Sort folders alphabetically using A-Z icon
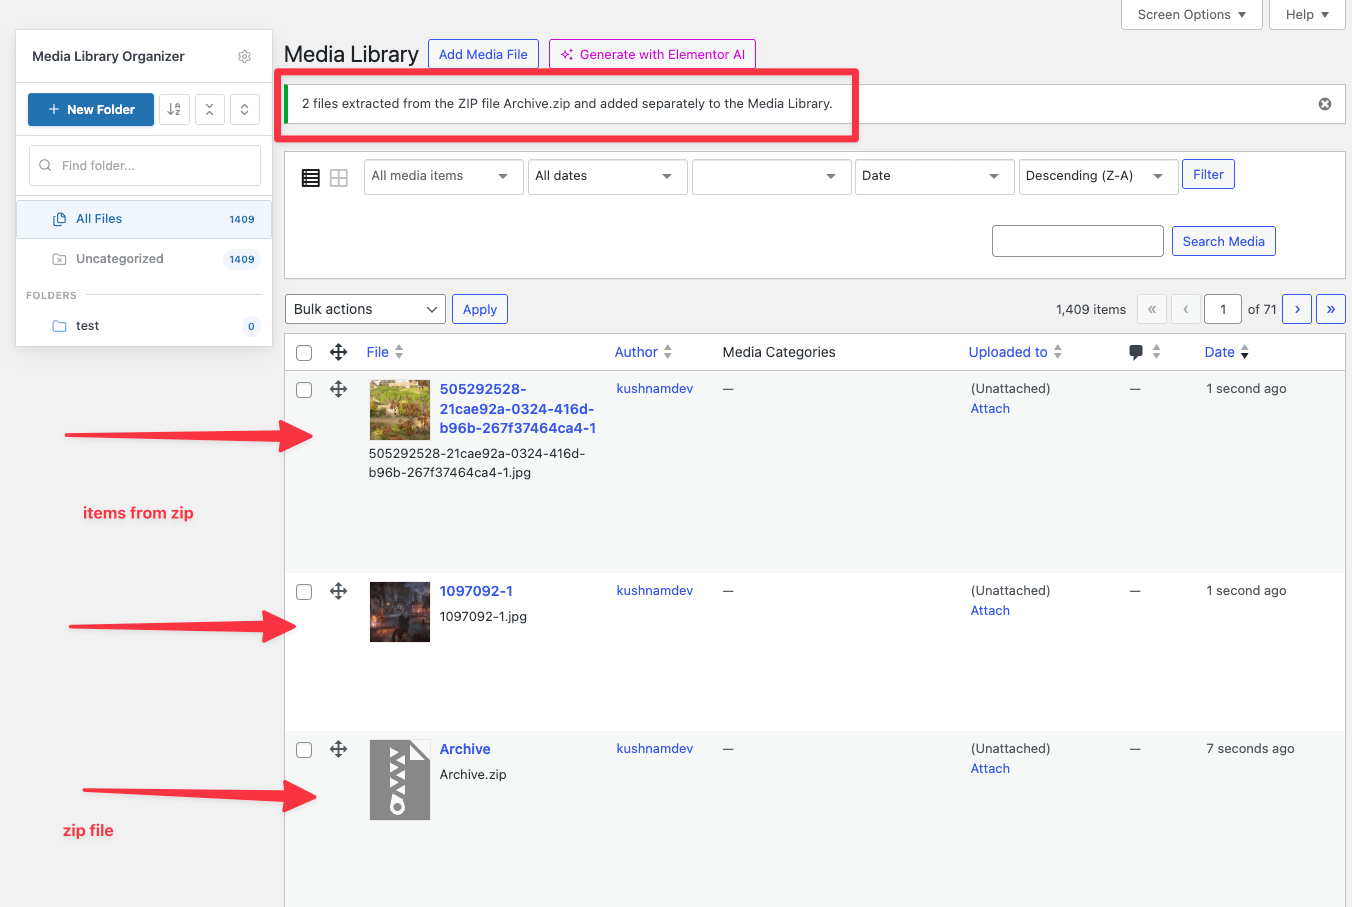The width and height of the screenshot is (1352, 907). (174, 109)
